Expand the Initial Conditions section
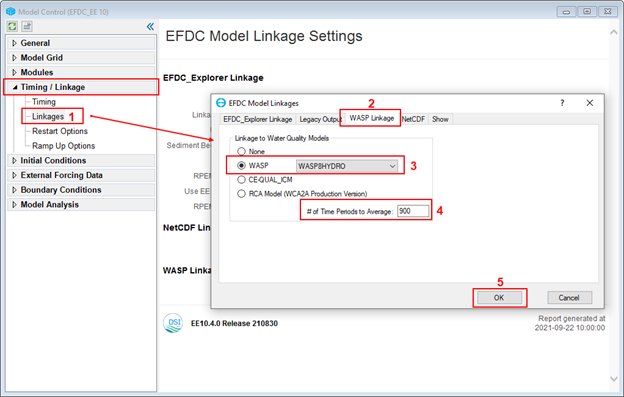624x397 pixels. [x=14, y=160]
